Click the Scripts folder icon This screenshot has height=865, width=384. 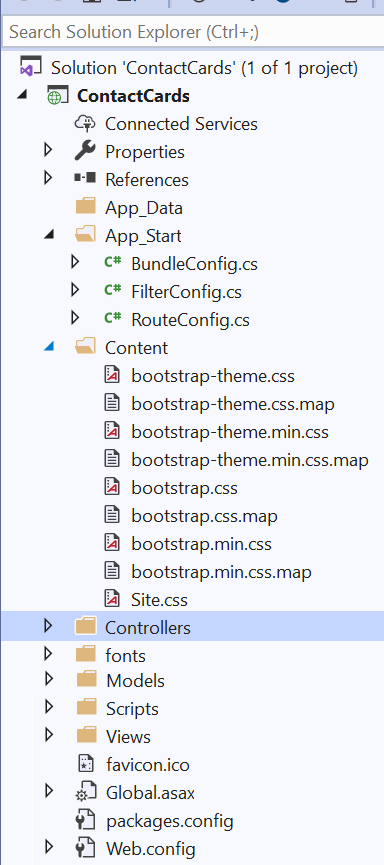click(x=86, y=708)
